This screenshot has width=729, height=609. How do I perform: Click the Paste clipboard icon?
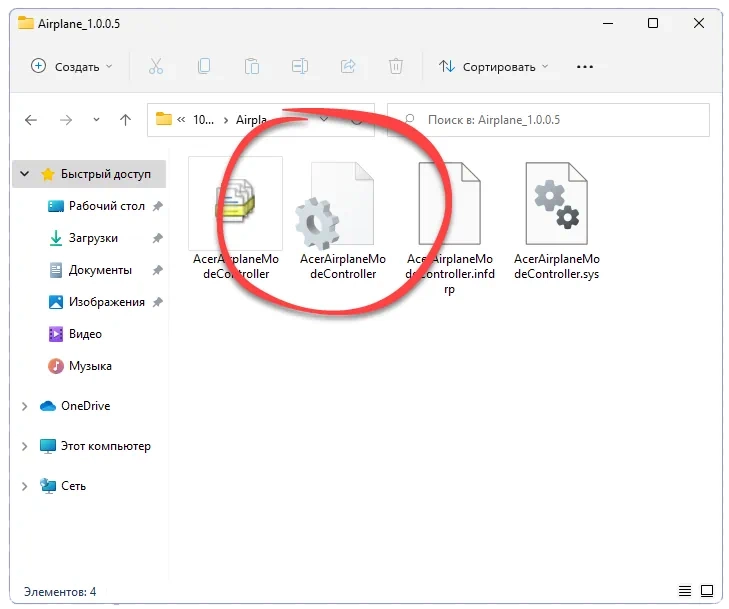(x=252, y=66)
